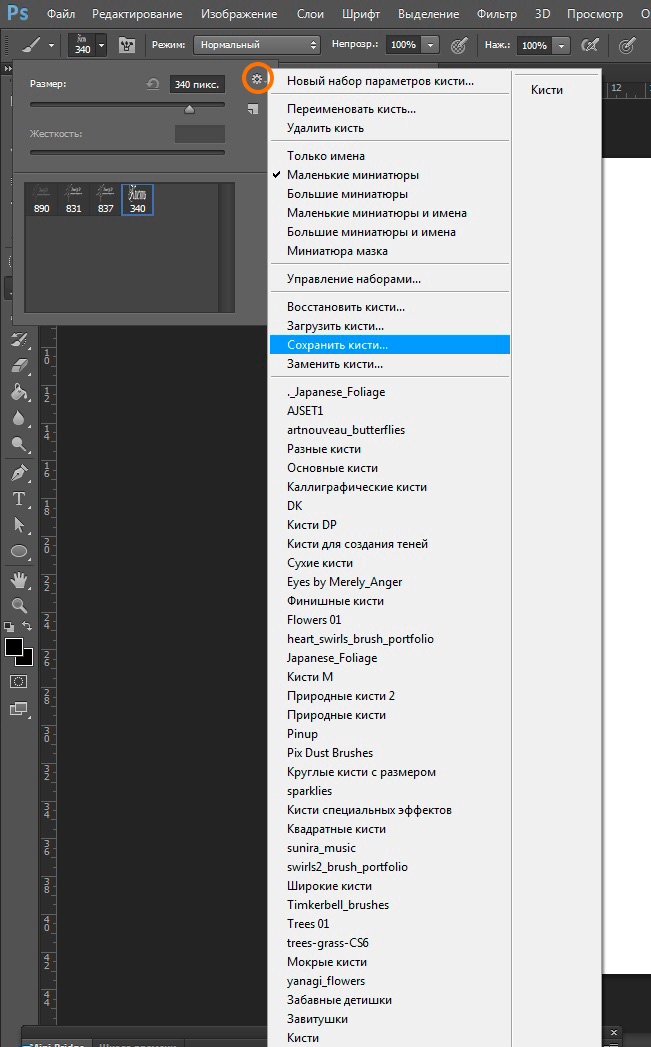This screenshot has width=651, height=1047.
Task: Click the Наж. 100% value field
Action: [x=534, y=45]
